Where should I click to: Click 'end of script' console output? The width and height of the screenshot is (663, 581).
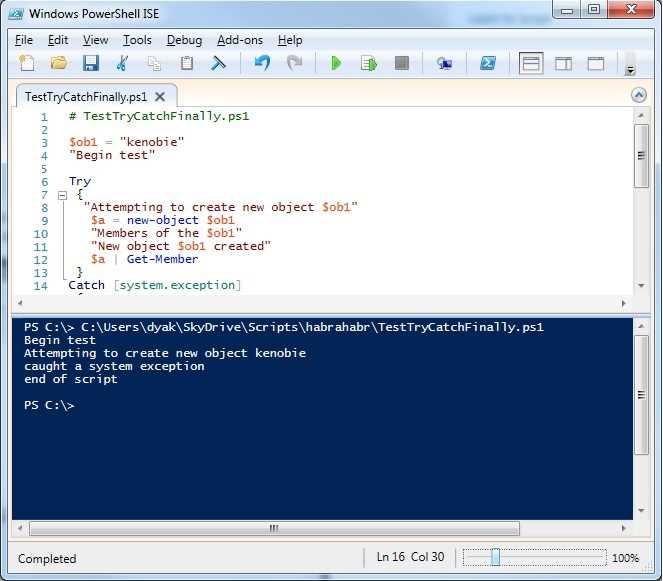pyautogui.click(x=71, y=379)
